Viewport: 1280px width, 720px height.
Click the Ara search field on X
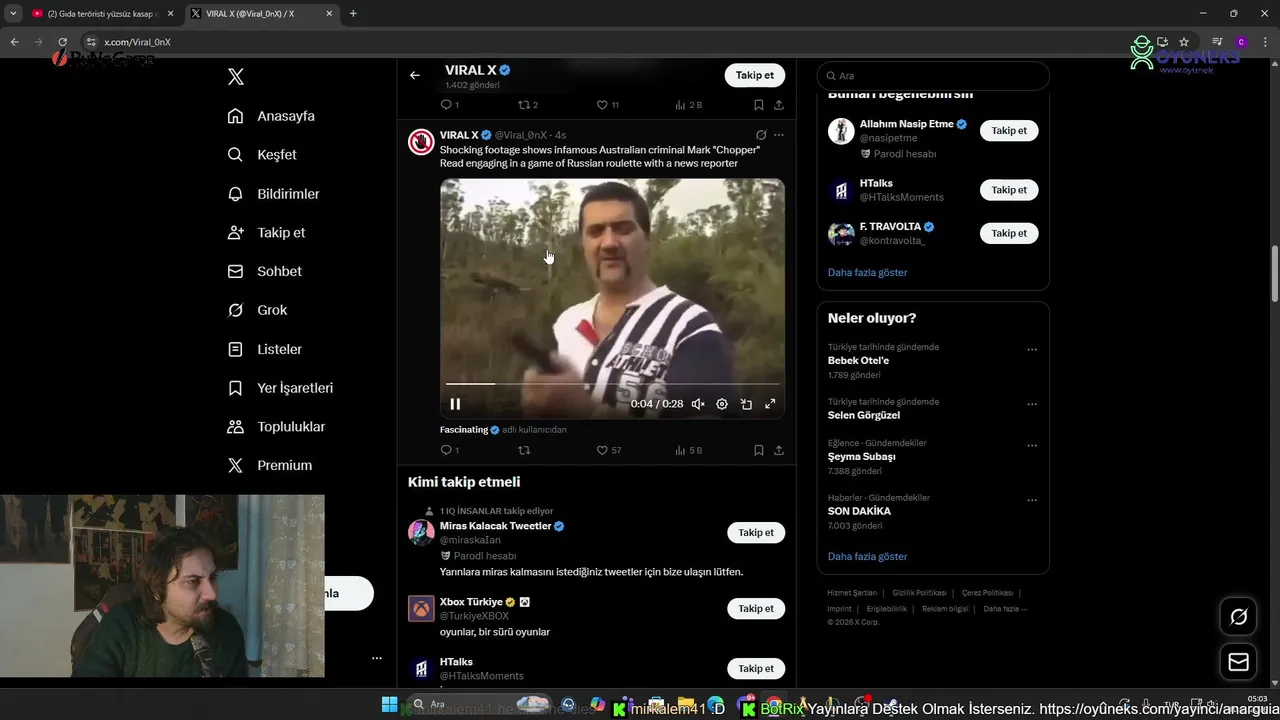pyautogui.click(x=933, y=76)
